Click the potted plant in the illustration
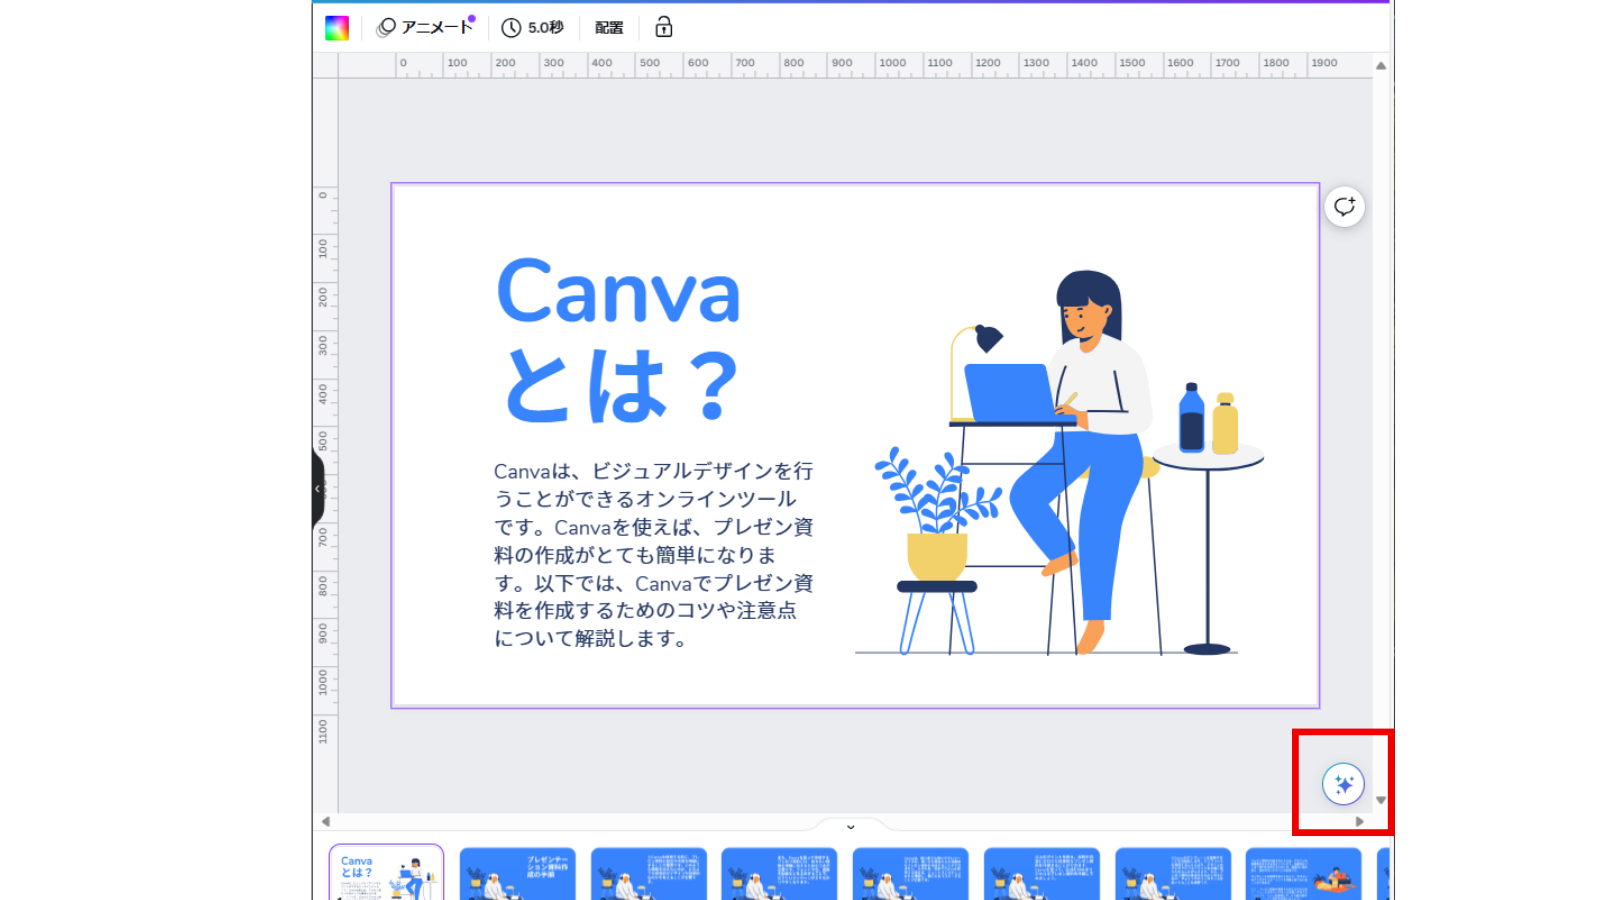The image size is (1600, 900). pos(937,551)
